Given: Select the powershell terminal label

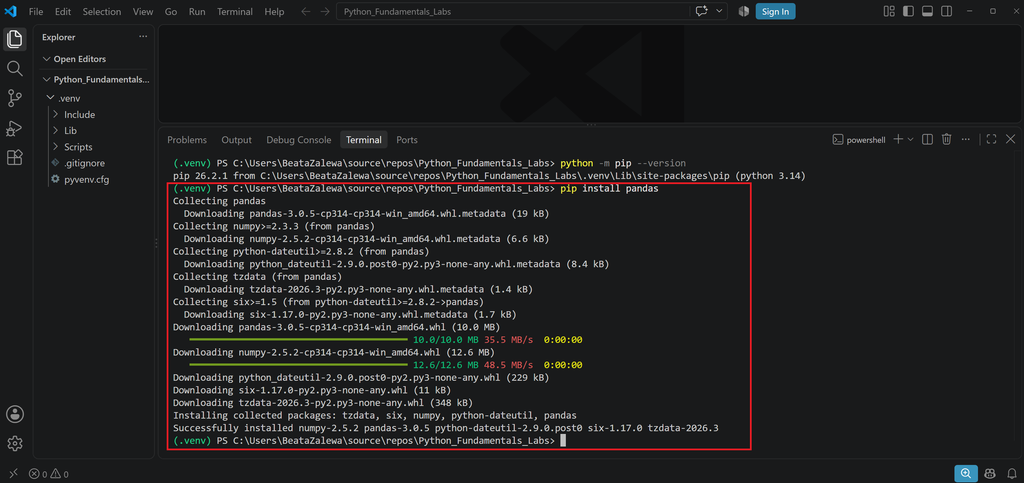Looking at the screenshot, I should [x=861, y=140].
